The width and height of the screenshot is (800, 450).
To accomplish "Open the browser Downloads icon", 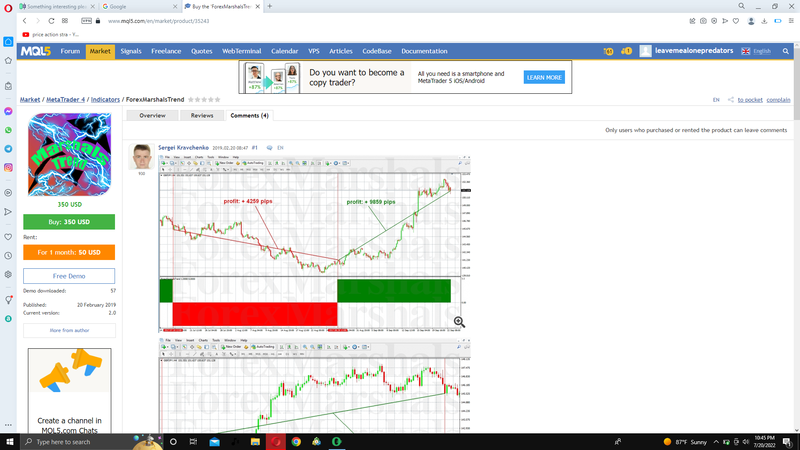I will (764, 21).
